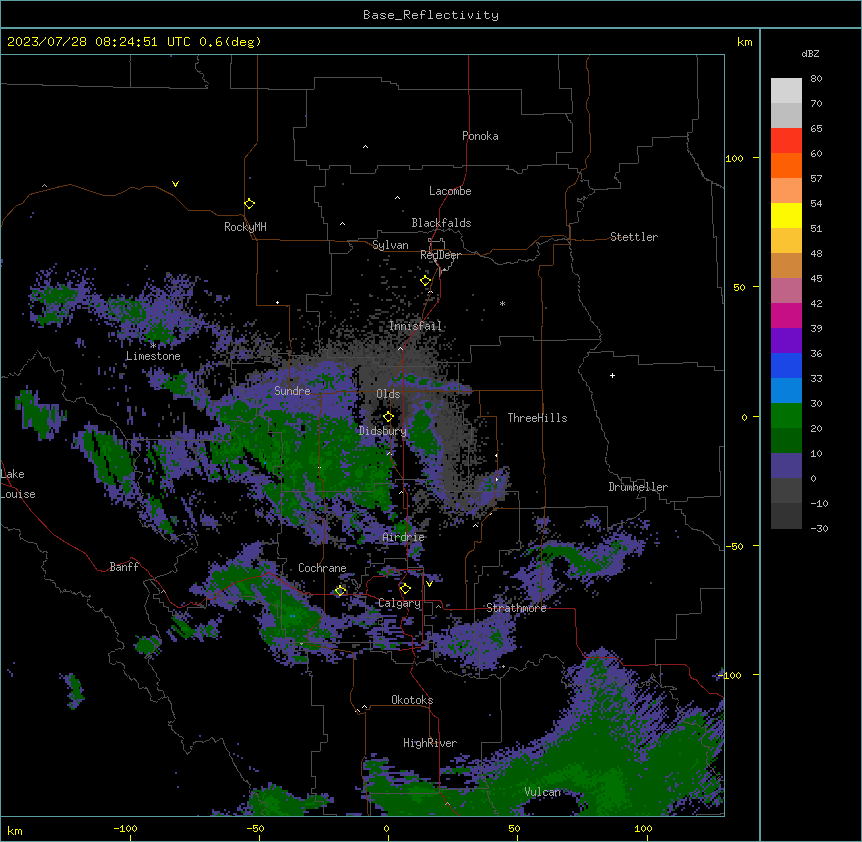Viewport: 862px width, 842px height.
Task: Click the ThreeHills label
Action: click(x=537, y=418)
